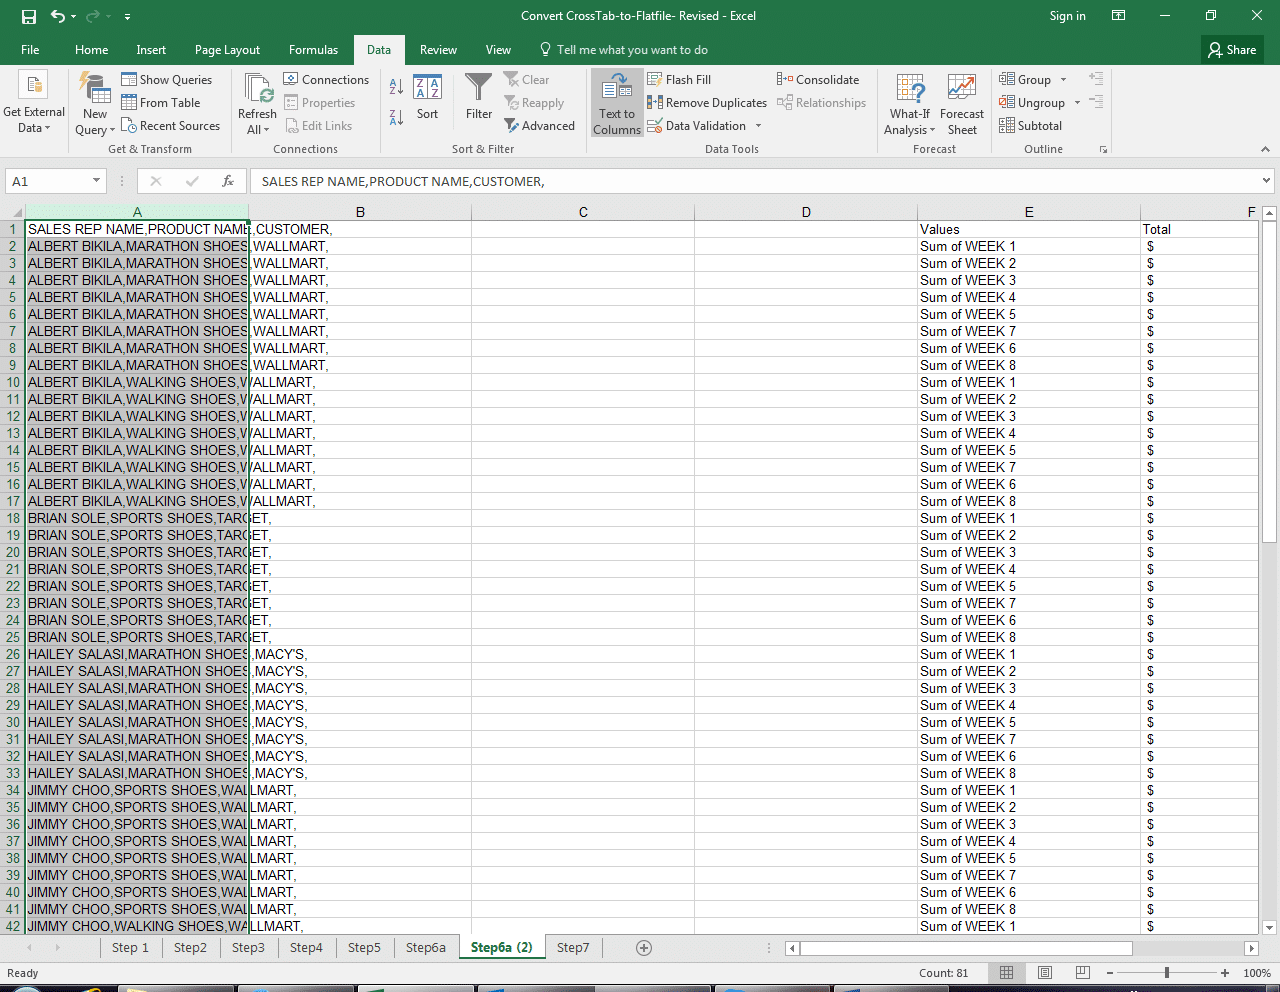
Task: Add a new sheet
Action: point(644,948)
